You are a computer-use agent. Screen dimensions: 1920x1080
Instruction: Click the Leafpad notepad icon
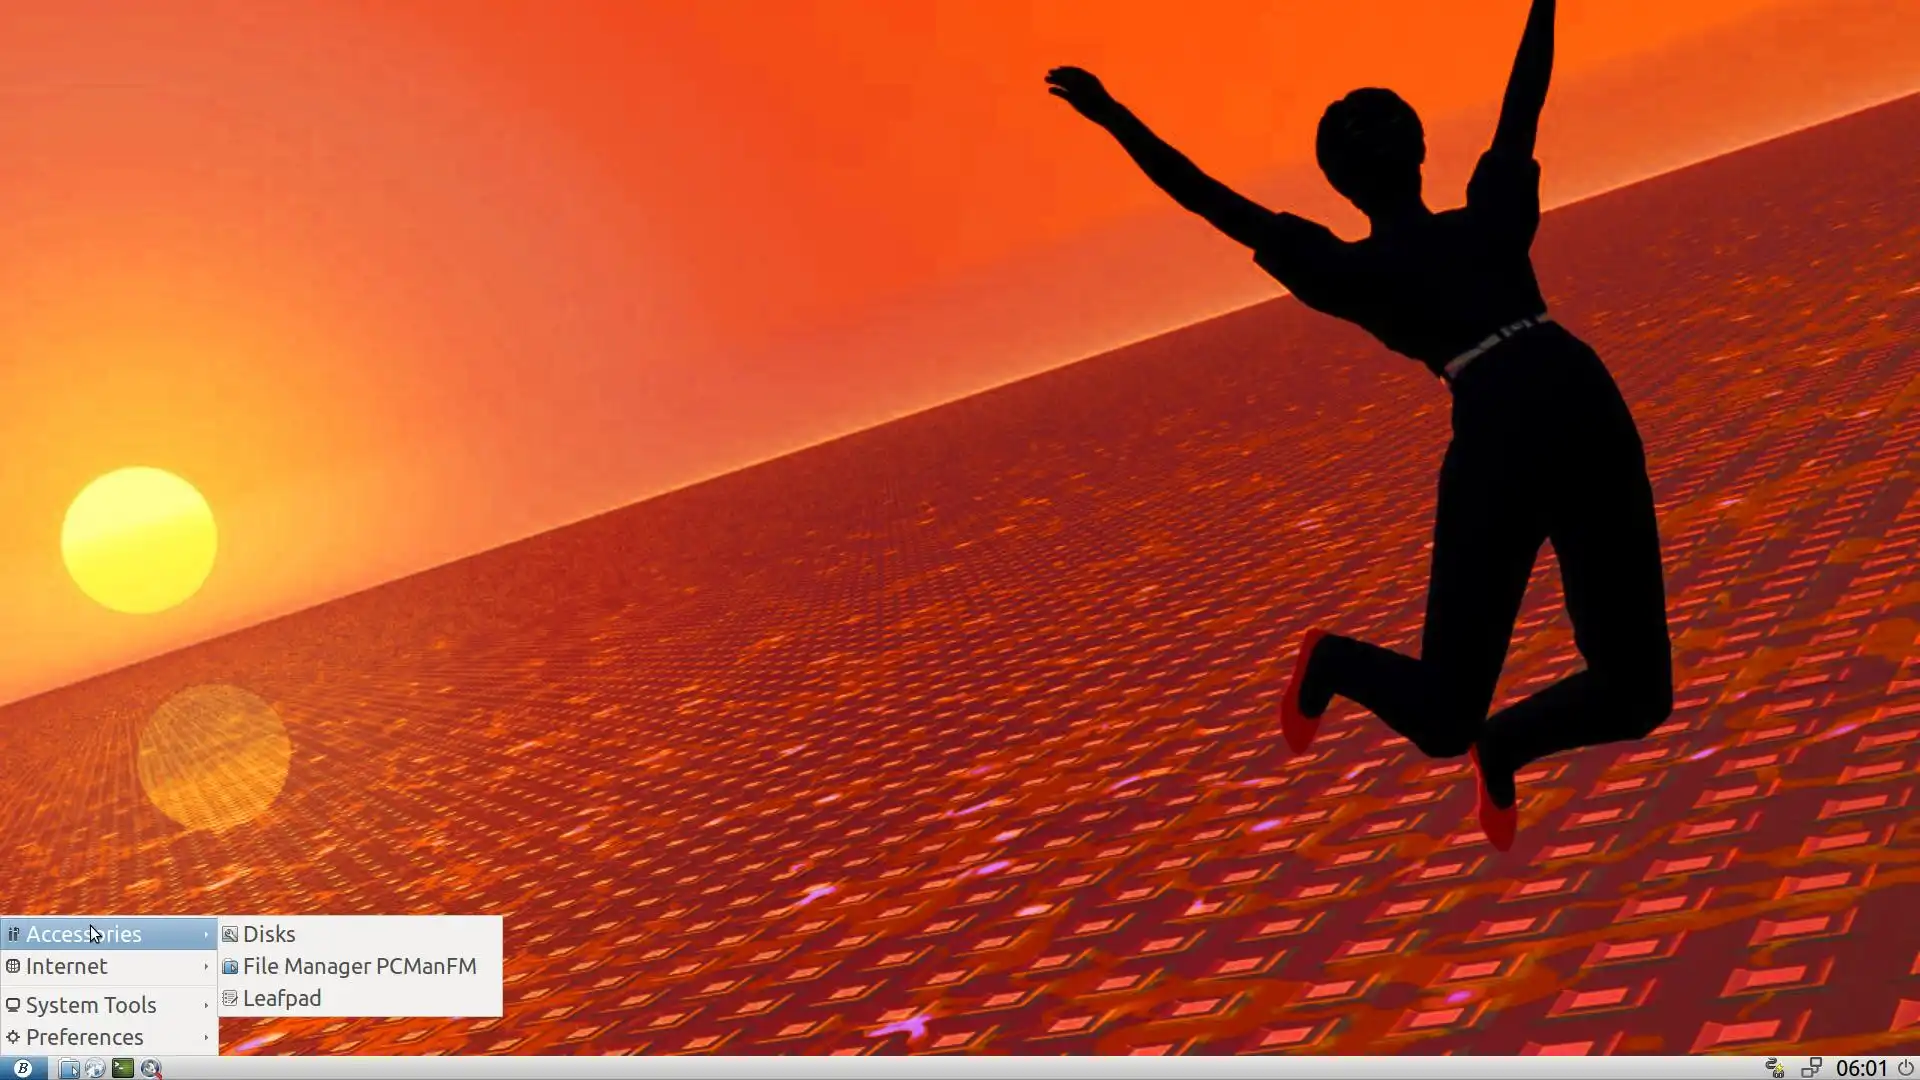click(x=230, y=998)
